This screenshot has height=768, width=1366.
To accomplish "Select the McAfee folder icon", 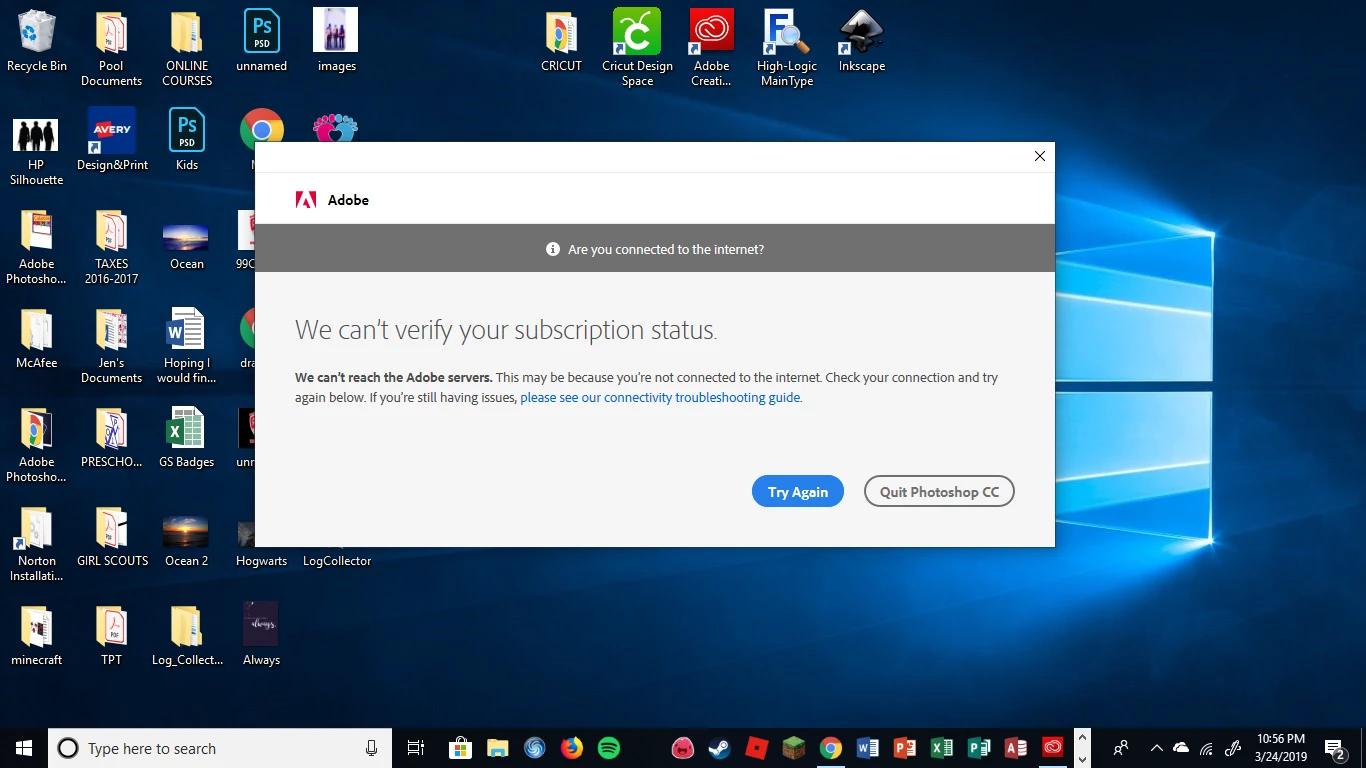I will 37,338.
